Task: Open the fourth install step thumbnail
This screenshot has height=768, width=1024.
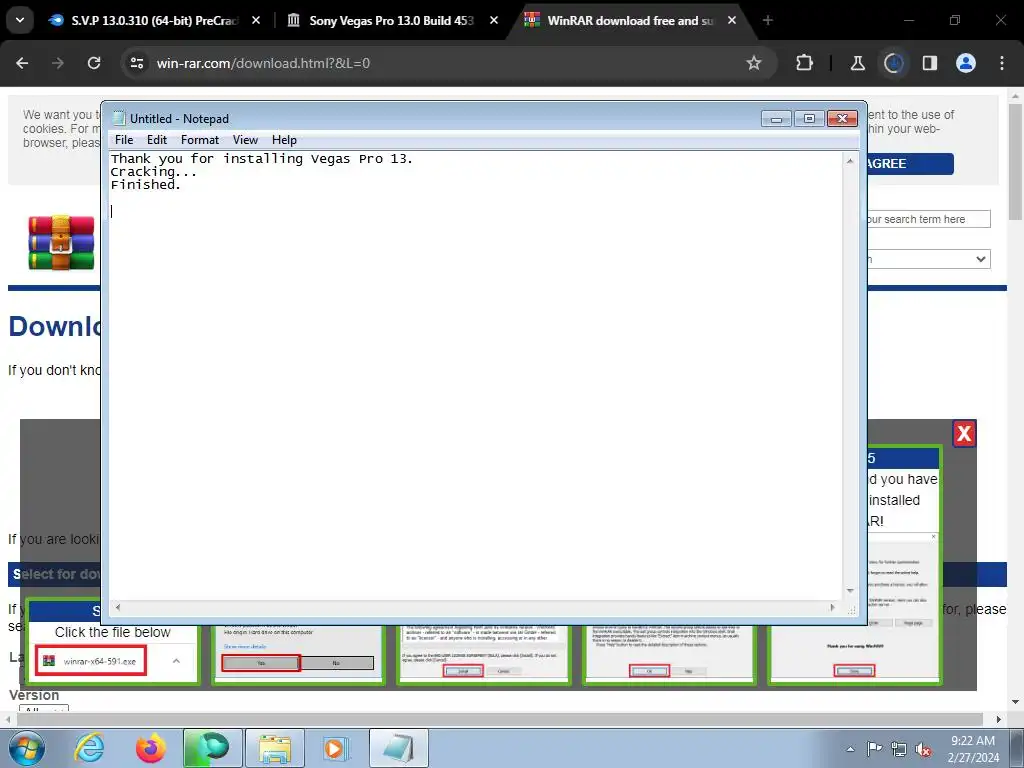Action: (669, 654)
